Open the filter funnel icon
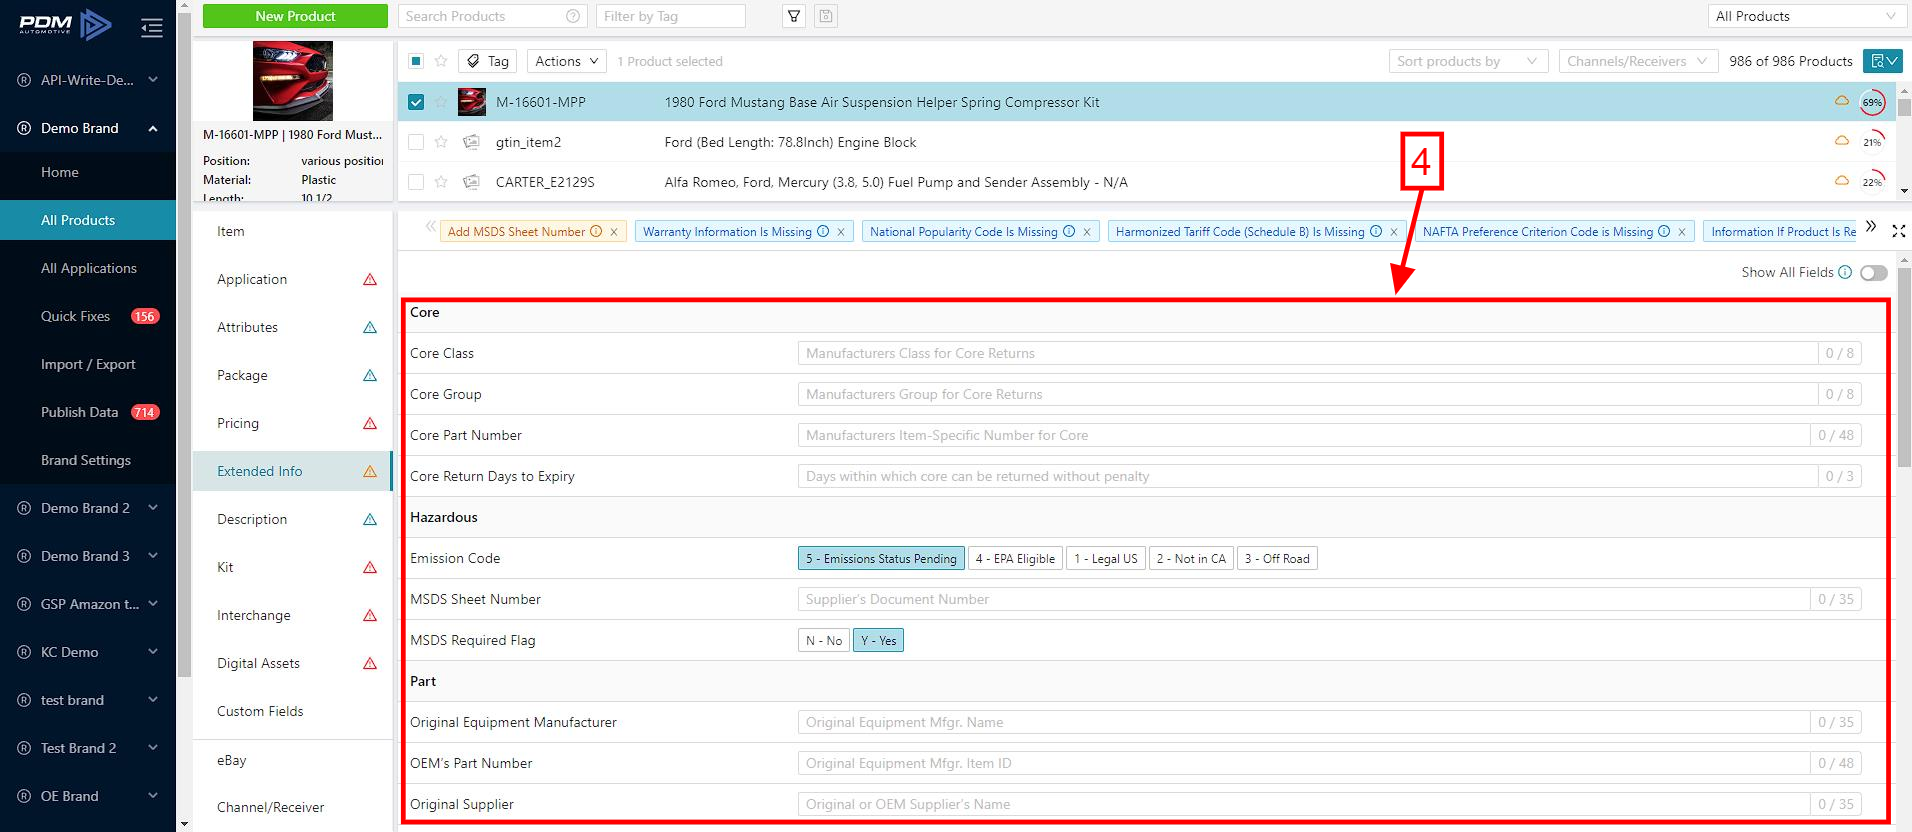Screen dimensions: 1912x832 click(794, 16)
